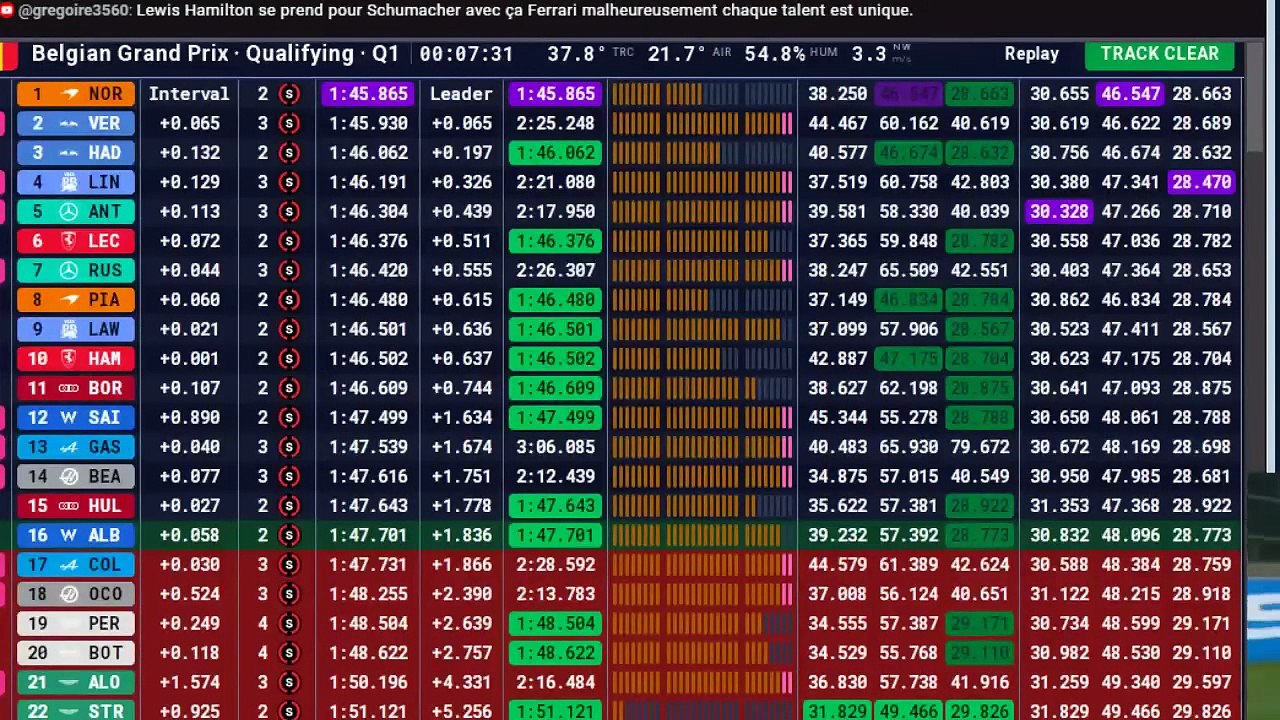The height and width of the screenshot is (720, 1280).
Task: Select the Sauber team icon for HUL
Action: pyautogui.click(x=69, y=506)
